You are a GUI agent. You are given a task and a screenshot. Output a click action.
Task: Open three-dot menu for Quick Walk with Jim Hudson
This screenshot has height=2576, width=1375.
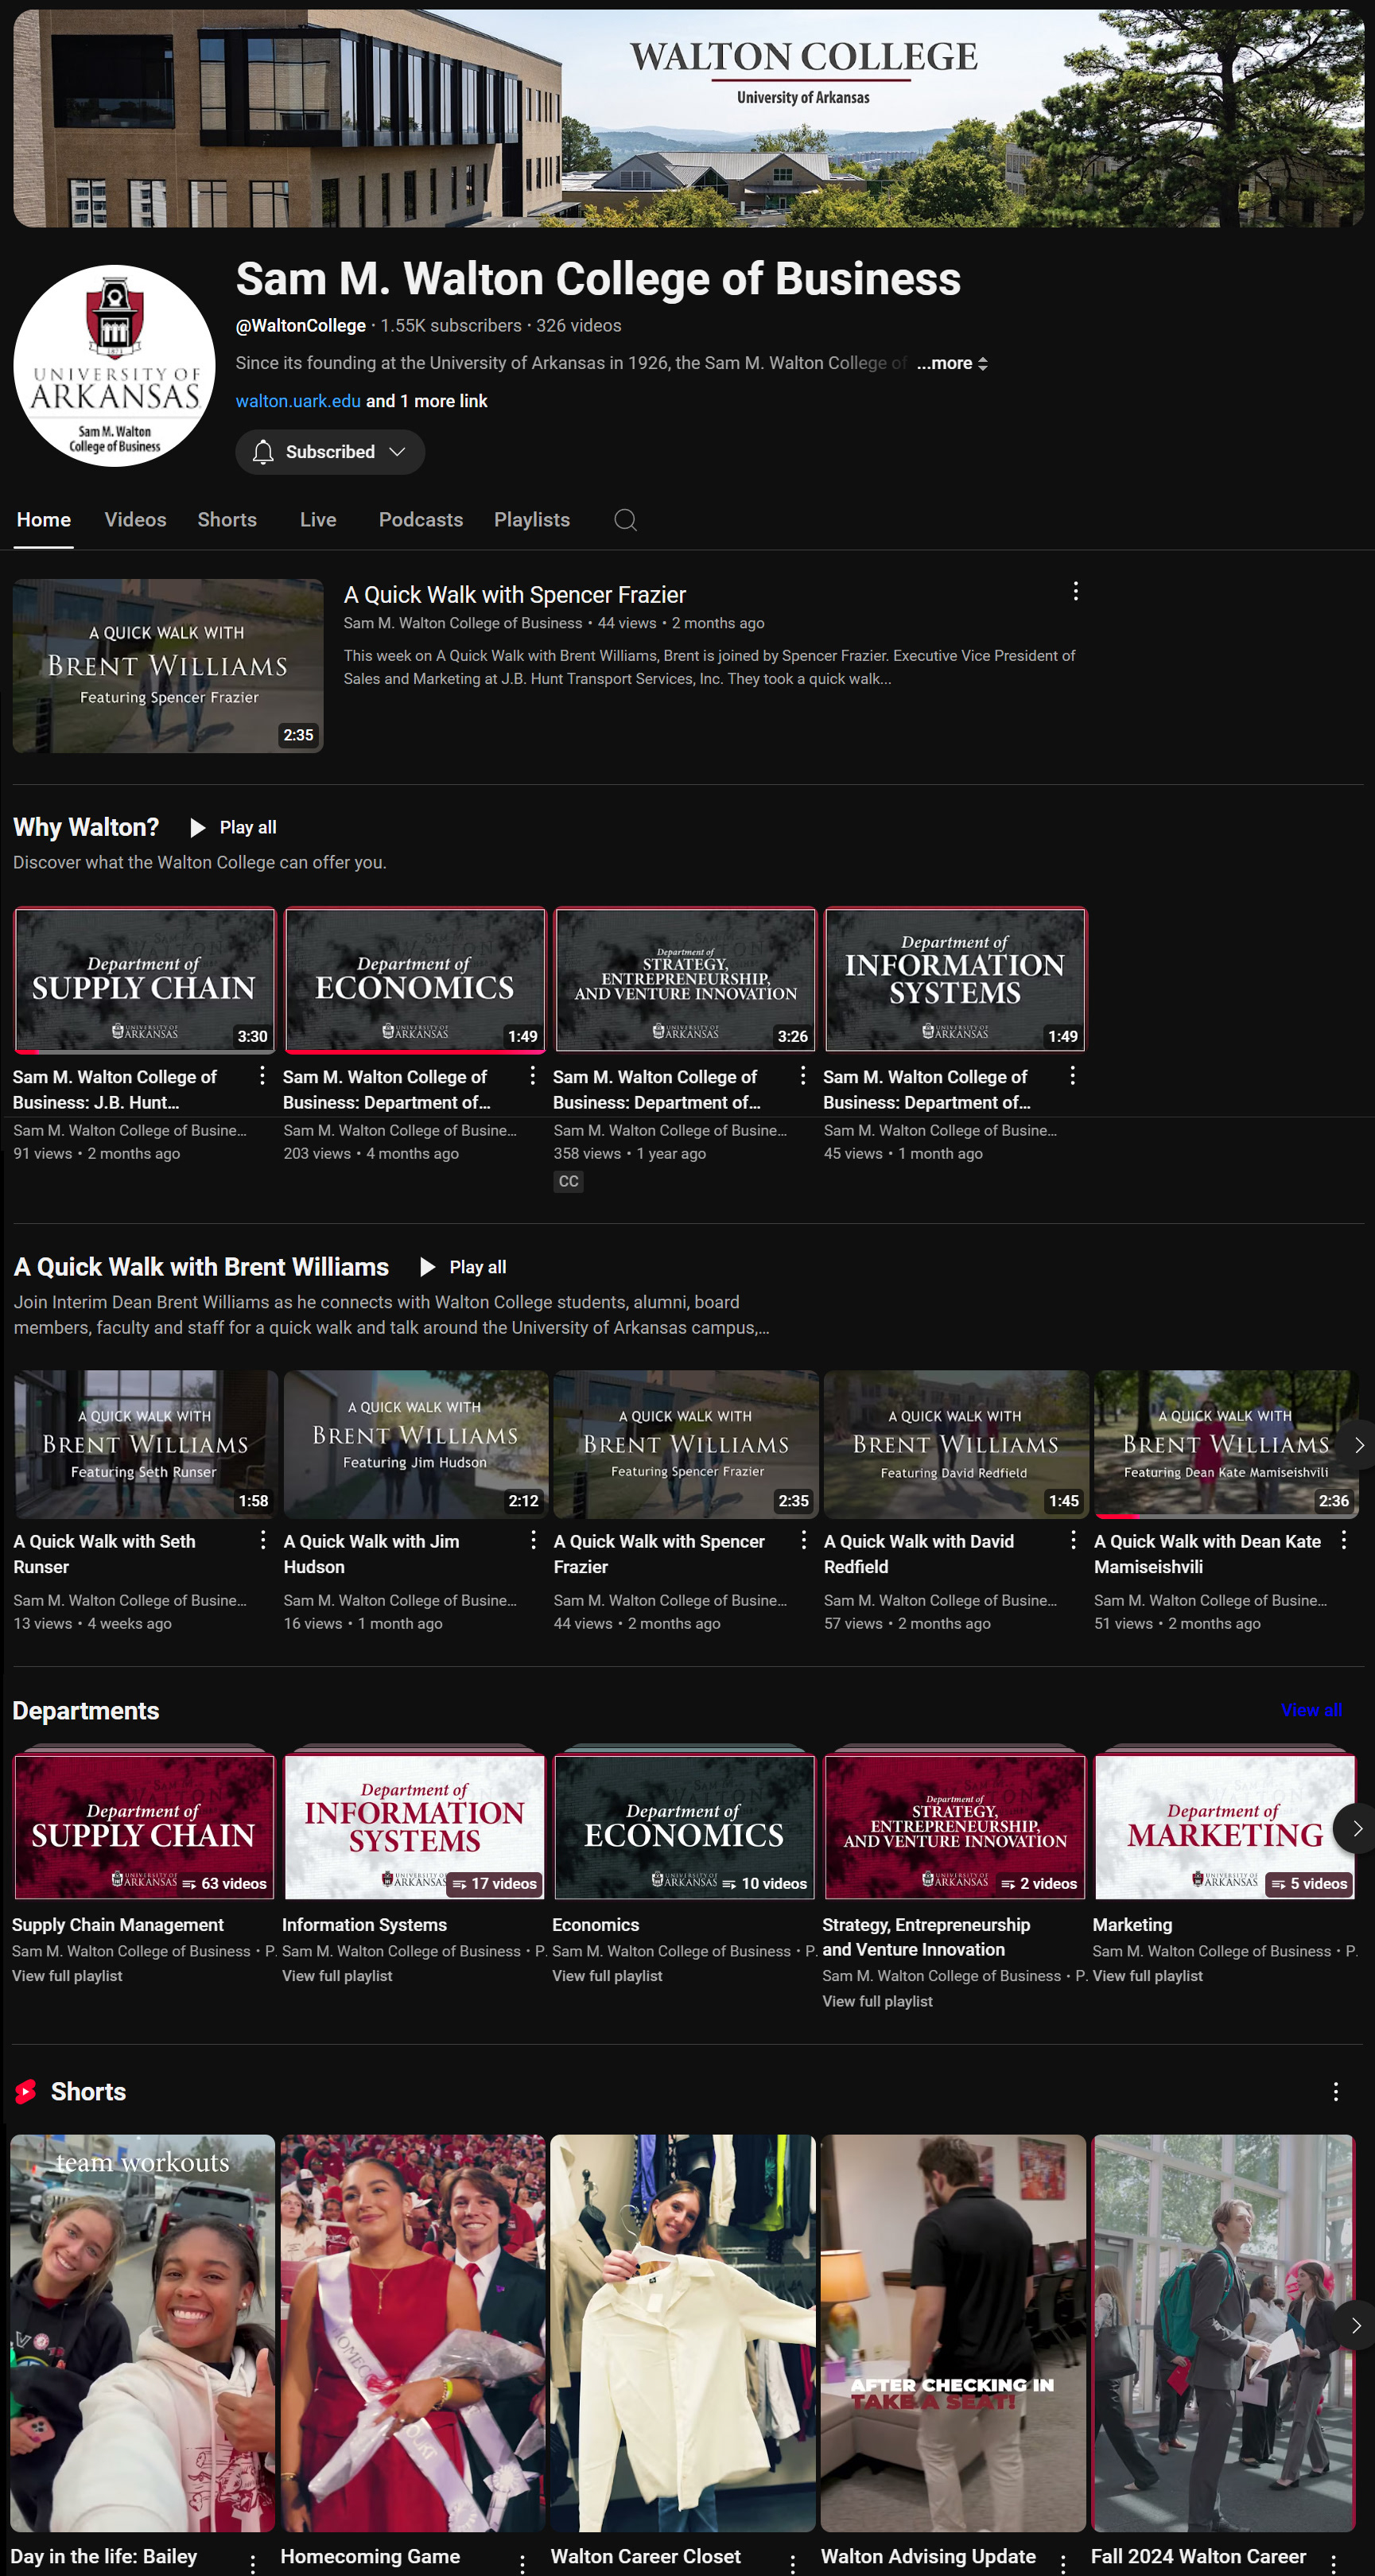[x=532, y=1540]
